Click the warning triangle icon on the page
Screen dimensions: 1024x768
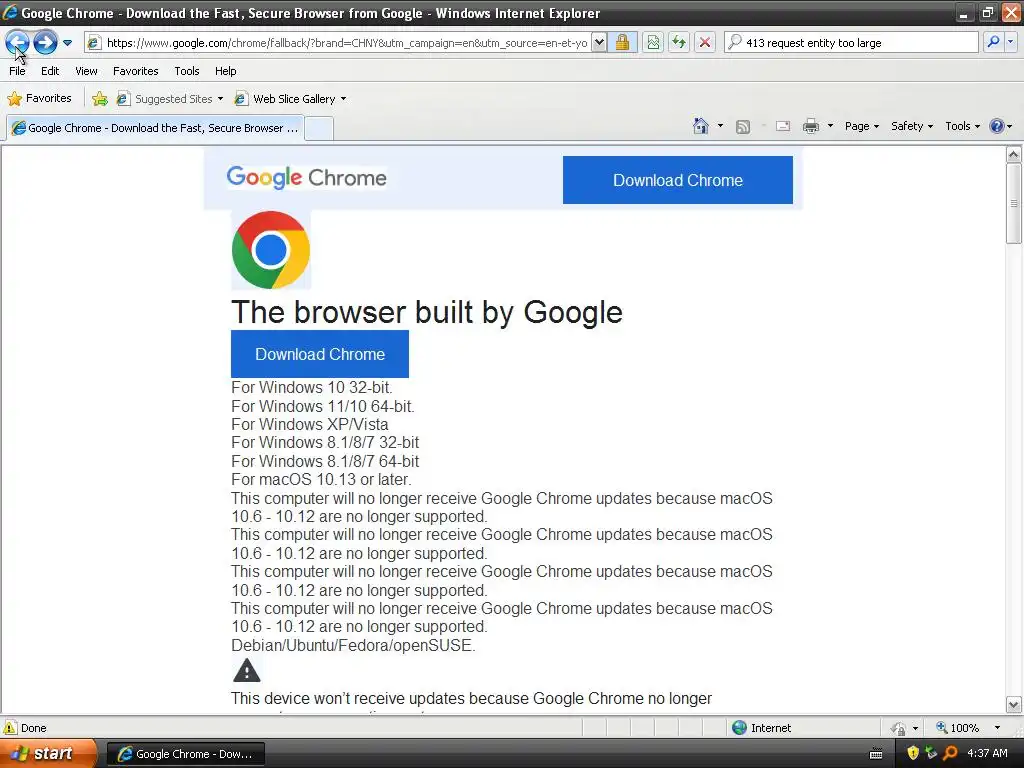[247, 671]
